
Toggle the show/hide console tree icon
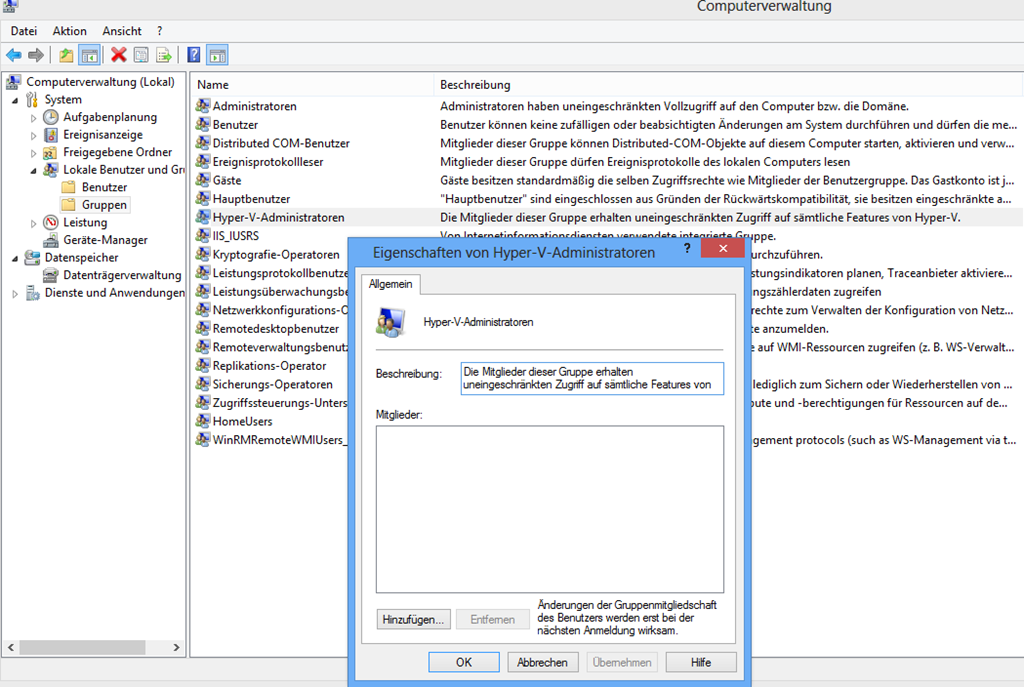(89, 56)
